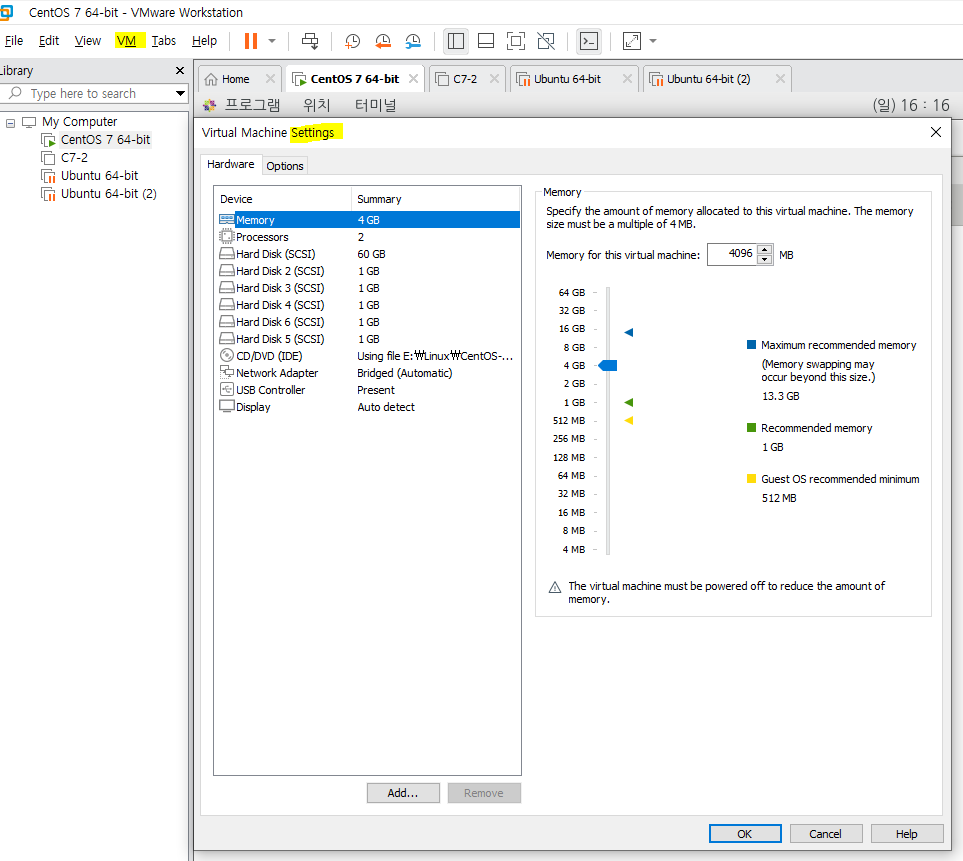
Task: Click the Unity mode toolbar icon
Action: click(x=546, y=41)
